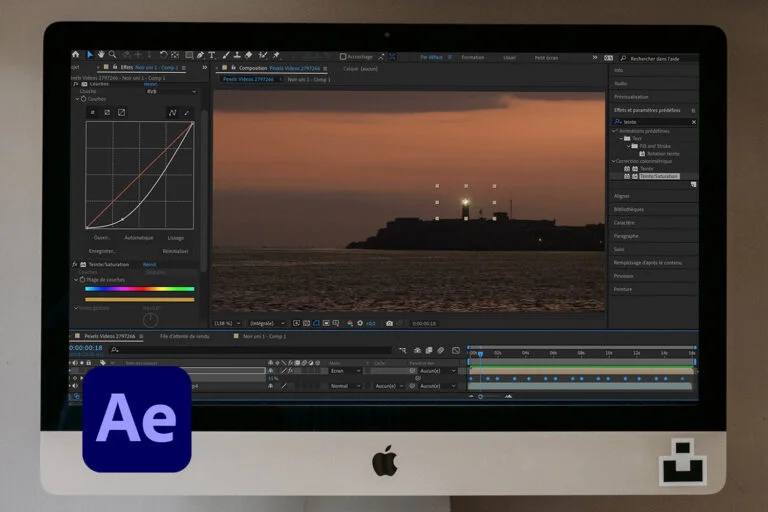Collapse the Courbes property group
The width and height of the screenshot is (768, 512).
point(77,99)
